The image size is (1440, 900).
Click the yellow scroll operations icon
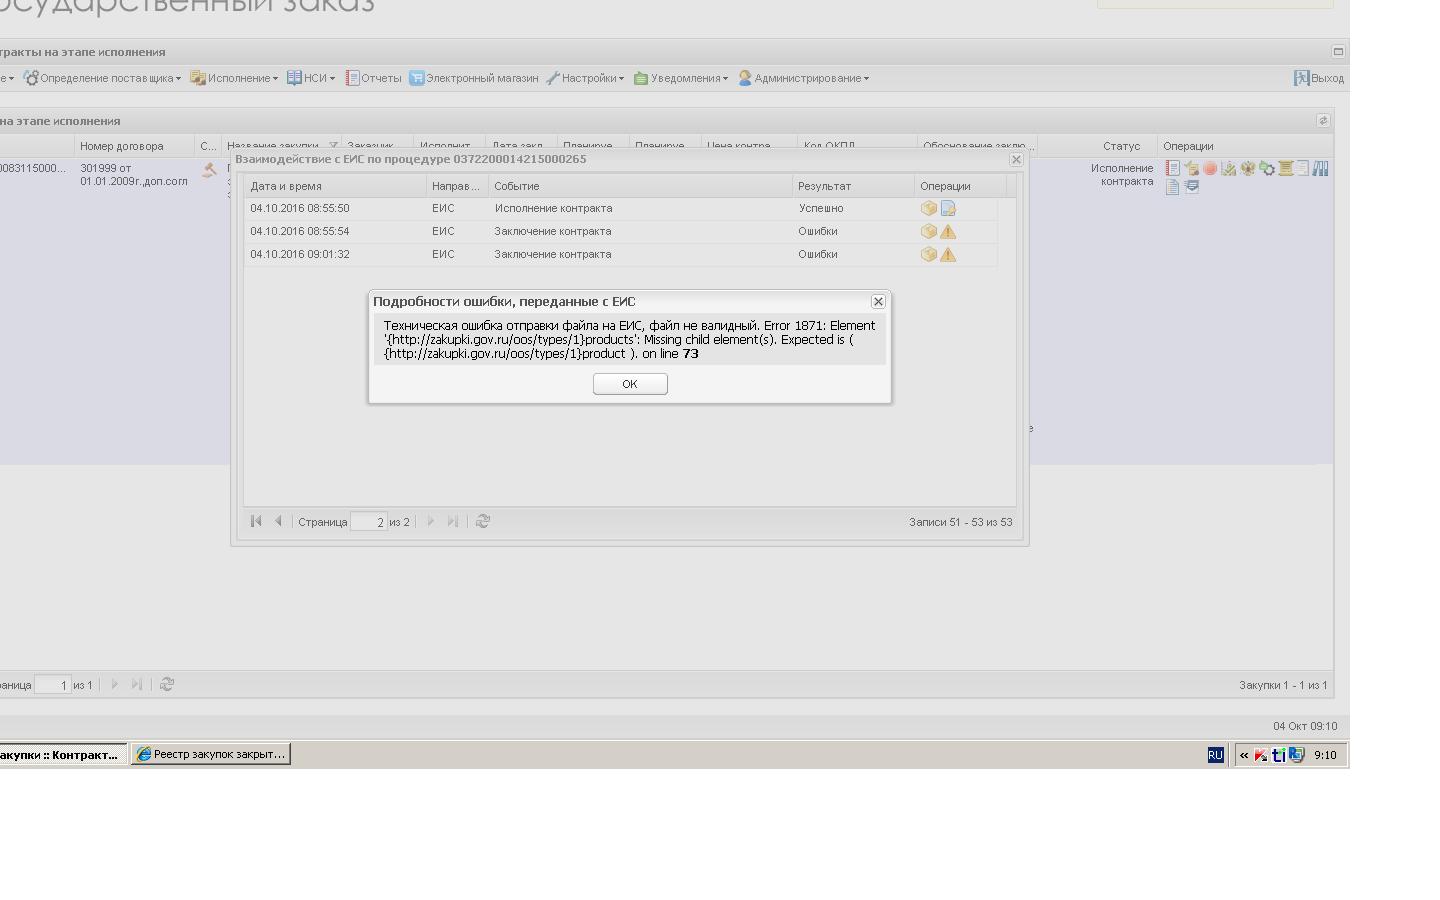click(1286, 169)
